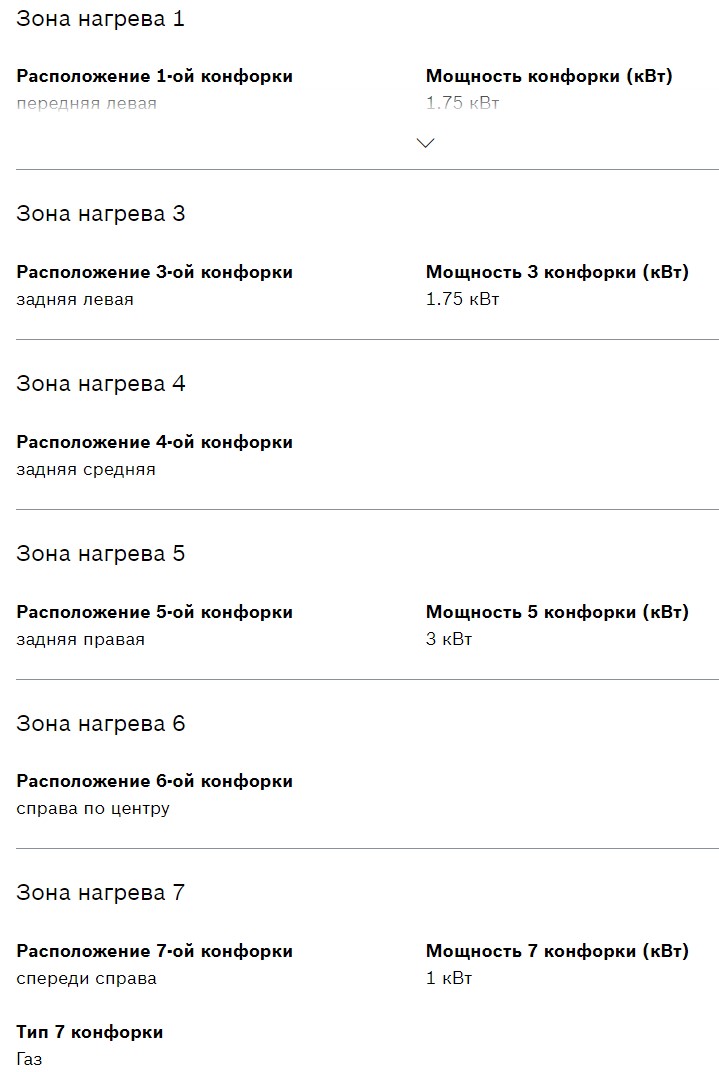The height and width of the screenshot is (1072, 719).
Task: Click the Зона нагрева 7 heading
Action: pos(100,892)
